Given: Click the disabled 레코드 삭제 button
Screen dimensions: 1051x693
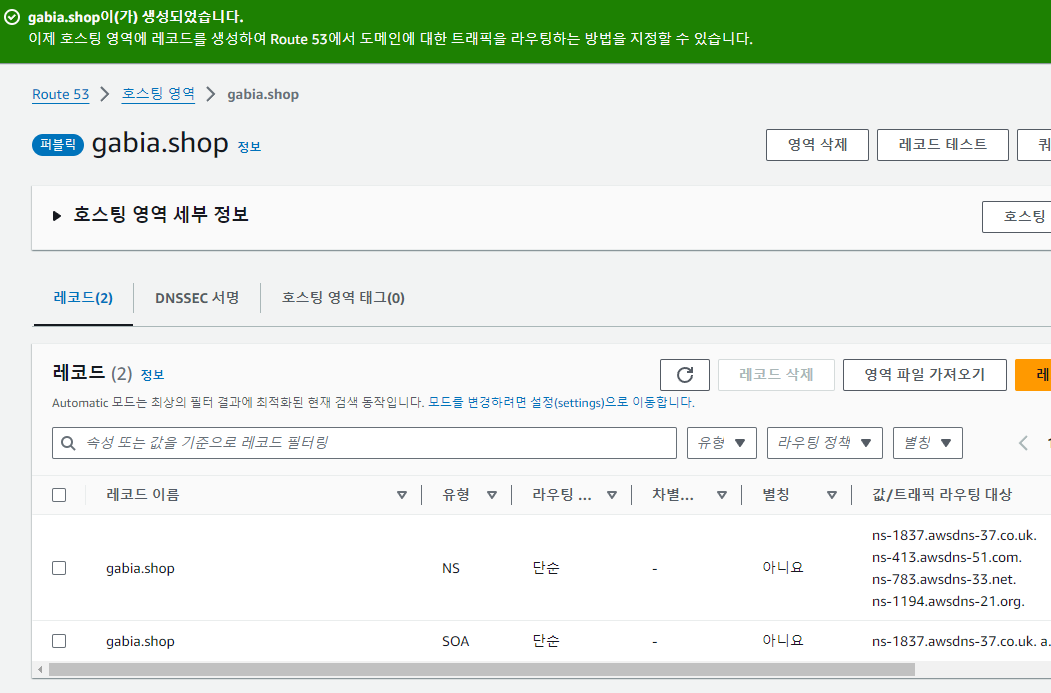Looking at the screenshot, I should click(776, 375).
